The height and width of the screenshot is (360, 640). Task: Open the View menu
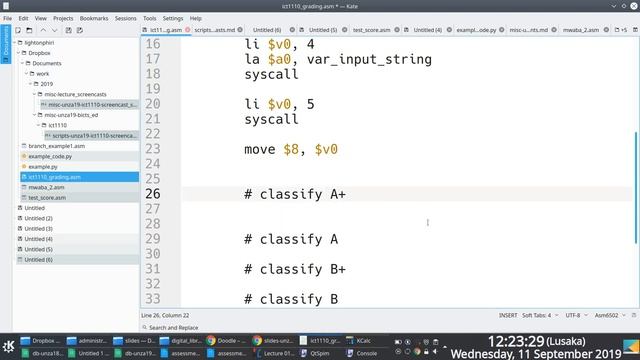(x=40, y=18)
